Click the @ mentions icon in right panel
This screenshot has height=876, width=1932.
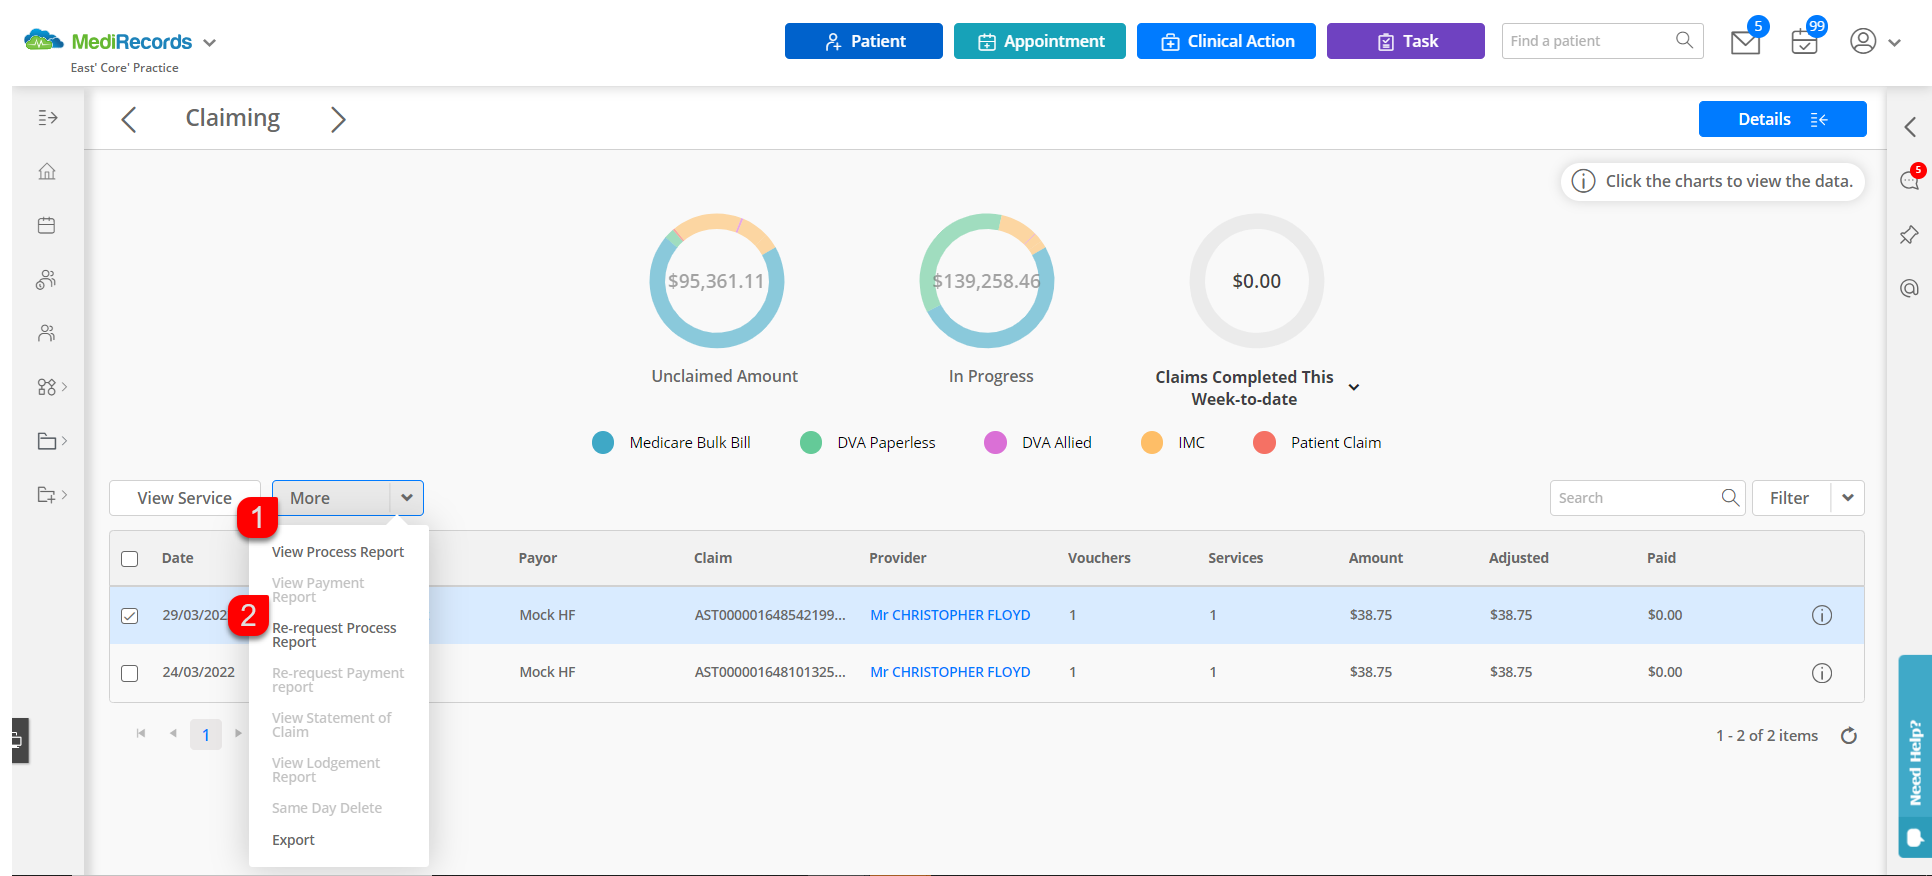1910,289
